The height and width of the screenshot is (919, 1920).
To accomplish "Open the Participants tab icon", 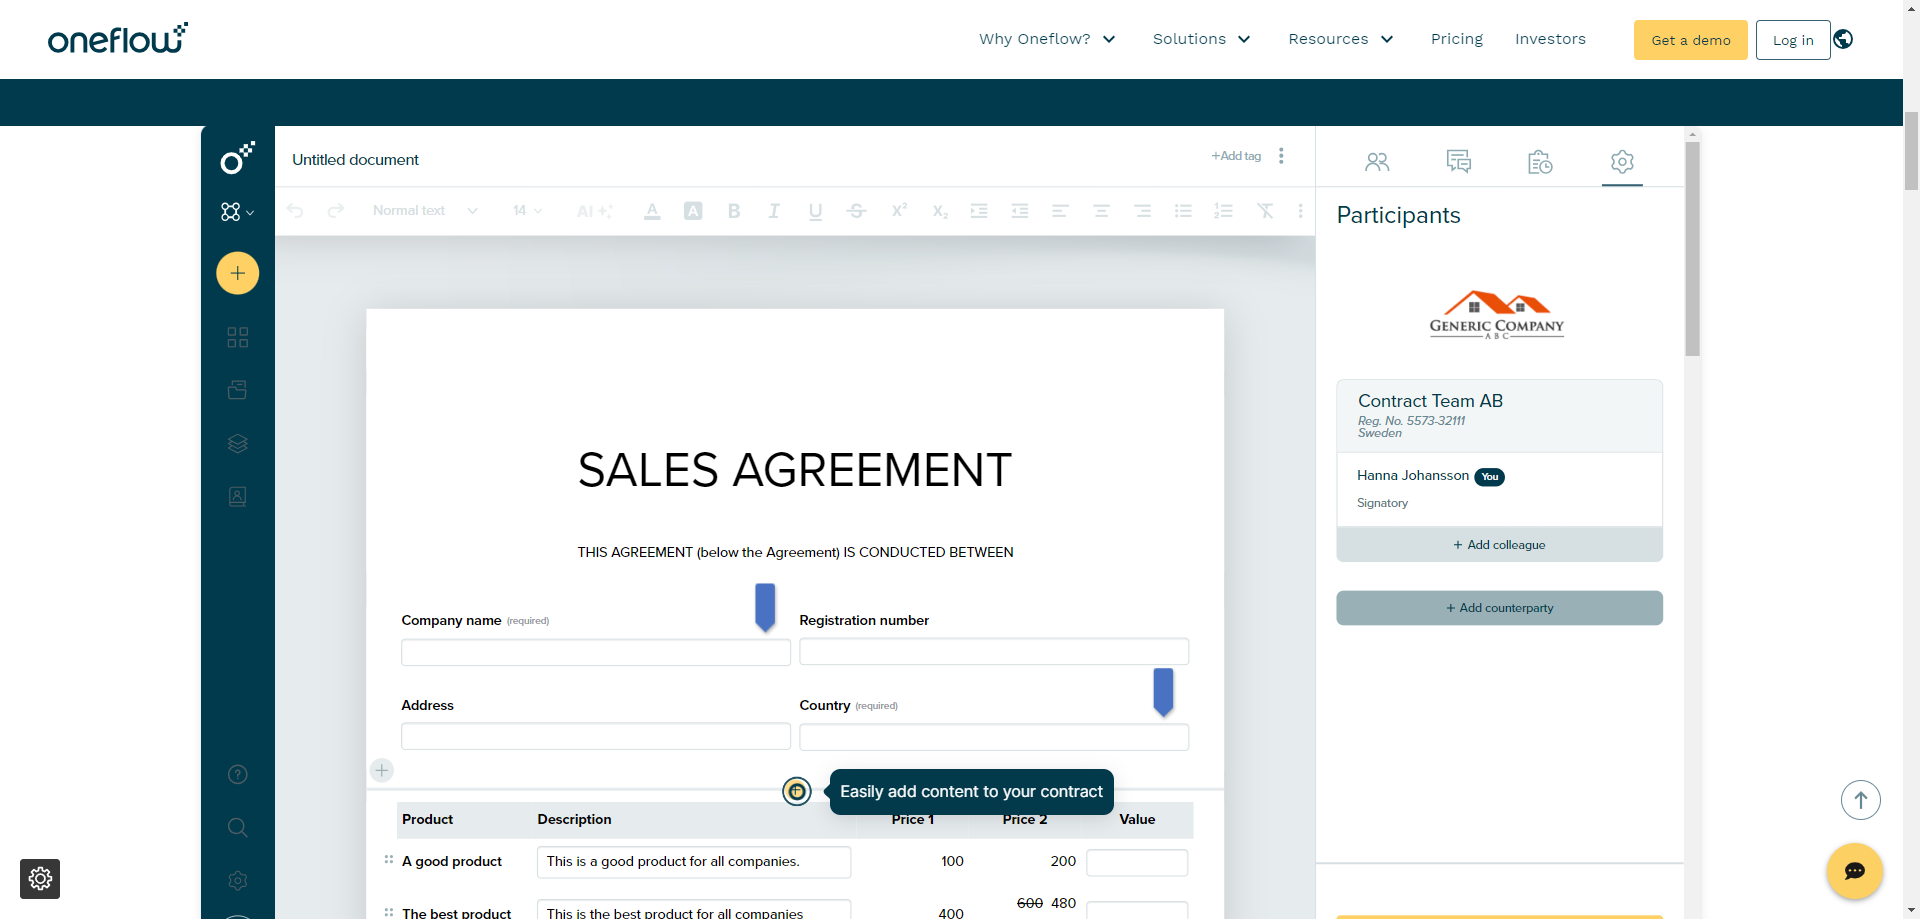I will click(1377, 162).
